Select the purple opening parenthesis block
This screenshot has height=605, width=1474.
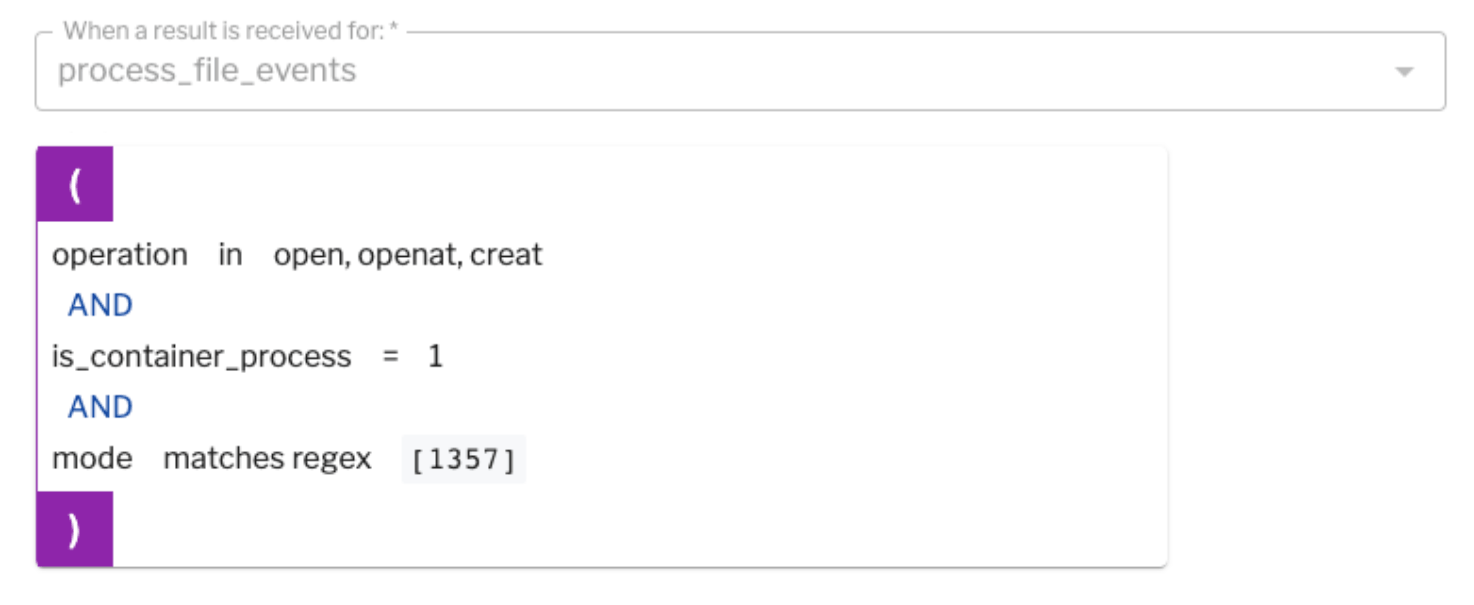(75, 183)
